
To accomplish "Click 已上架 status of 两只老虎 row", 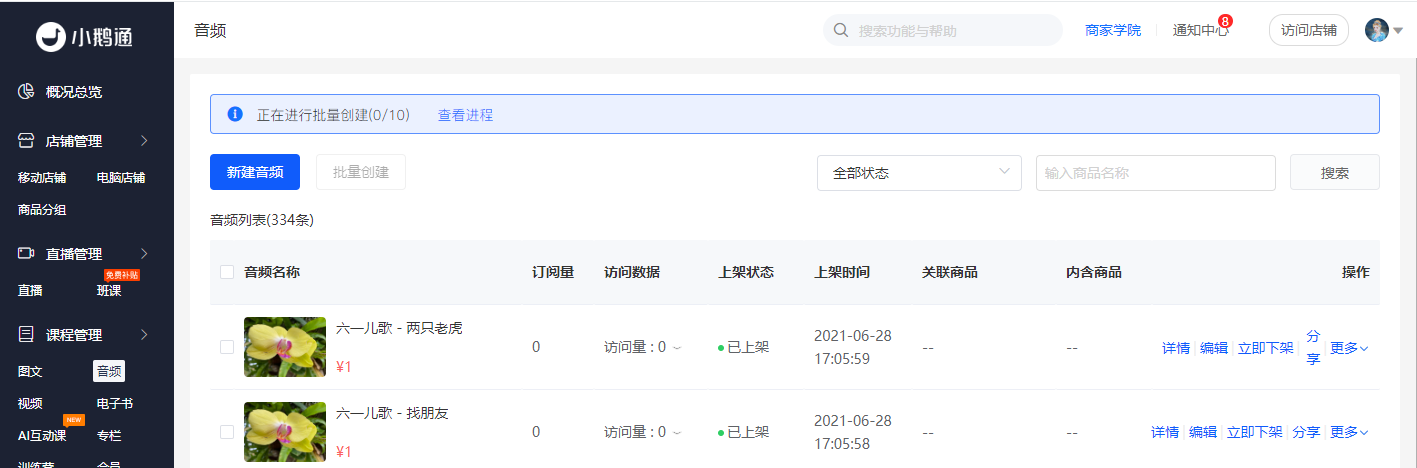I will click(744, 348).
